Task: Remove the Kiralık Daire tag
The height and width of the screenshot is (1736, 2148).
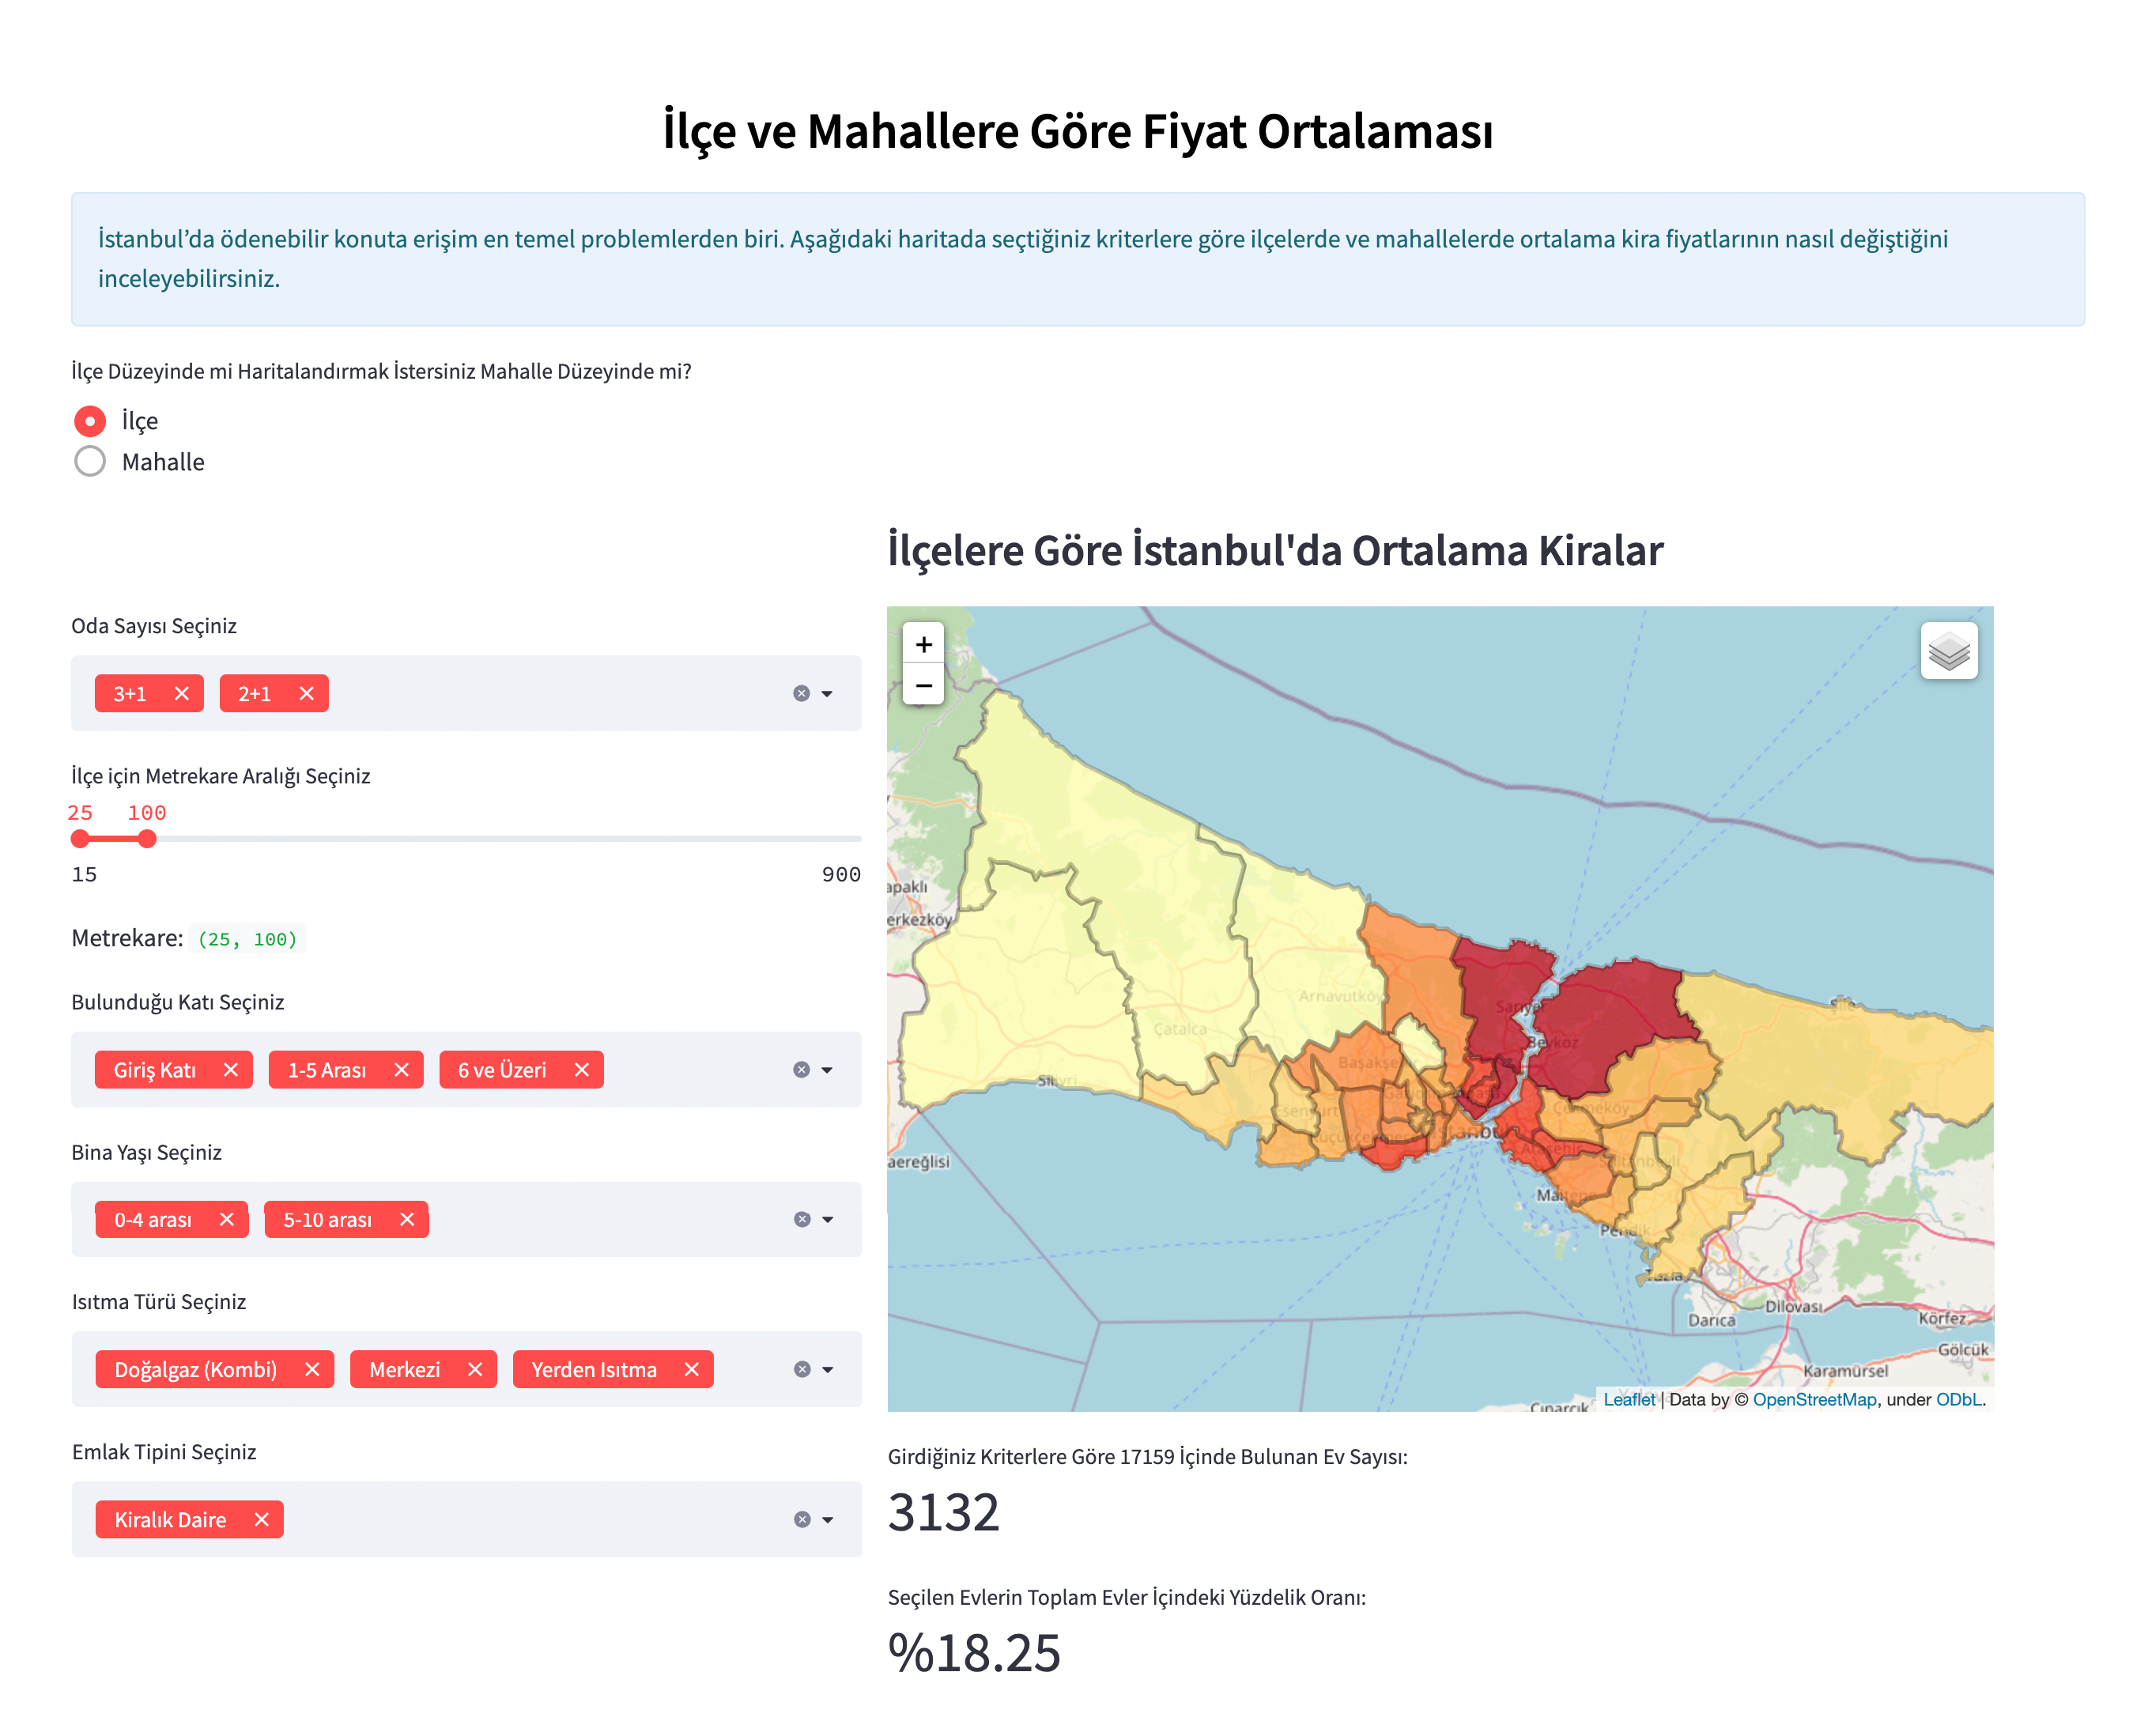Action: [x=261, y=1520]
